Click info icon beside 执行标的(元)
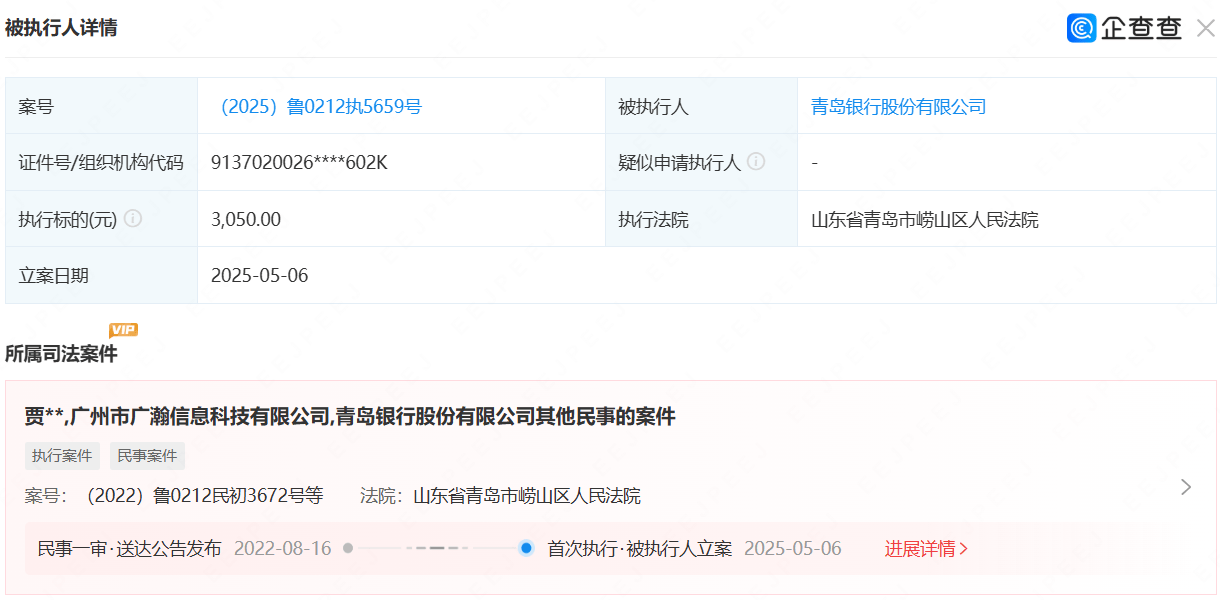1220x600 pixels. pos(132,218)
